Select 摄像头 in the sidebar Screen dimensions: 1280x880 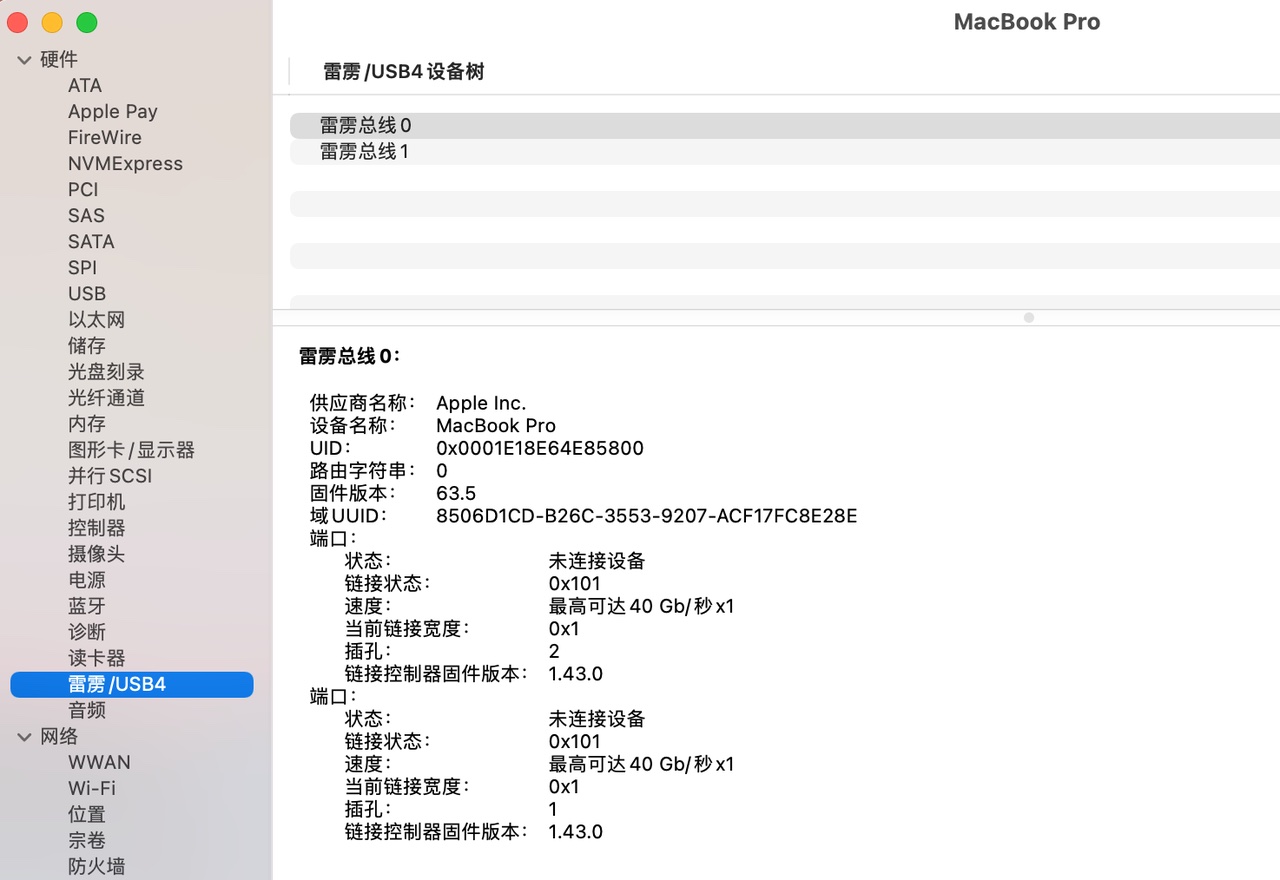pyautogui.click(x=97, y=554)
